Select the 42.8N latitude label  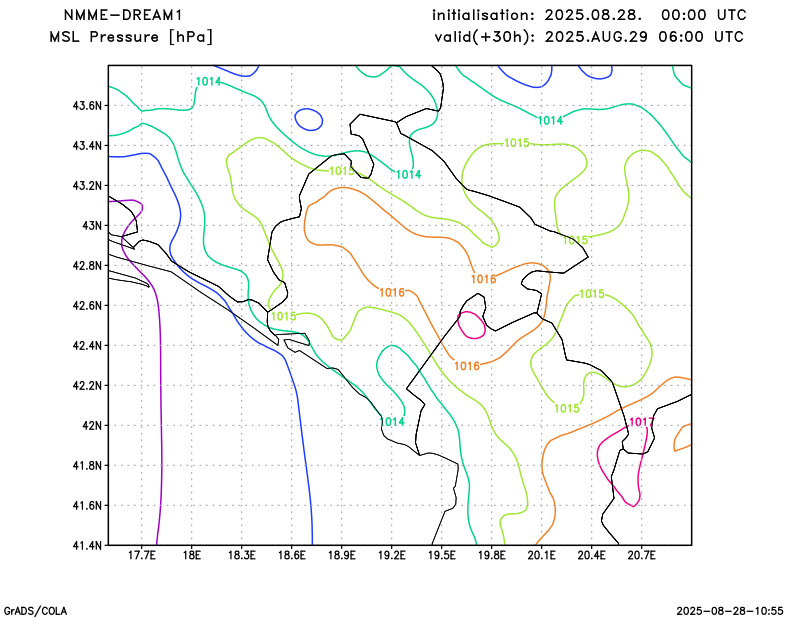pos(87,266)
